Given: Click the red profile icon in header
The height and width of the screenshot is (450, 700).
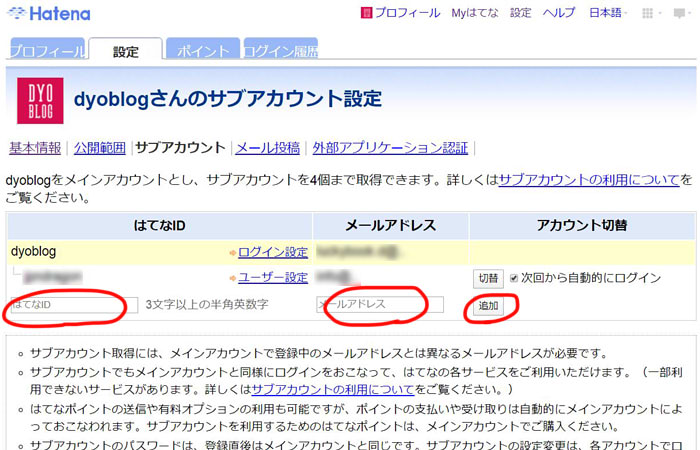Looking at the screenshot, I should (366, 13).
